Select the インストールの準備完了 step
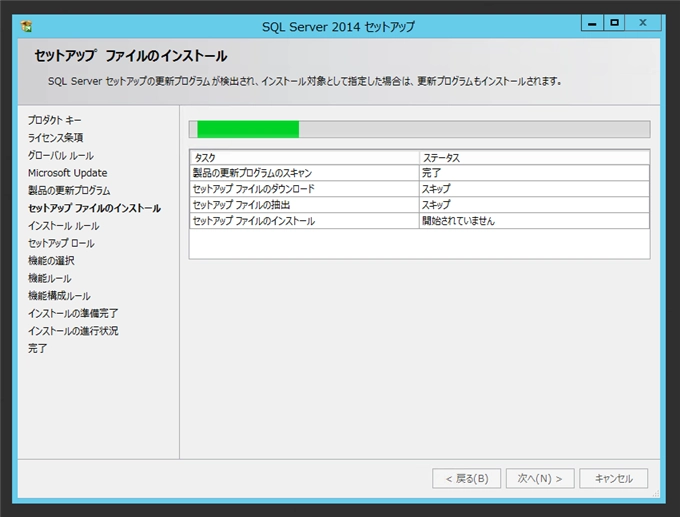The image size is (680, 517). coord(73,313)
